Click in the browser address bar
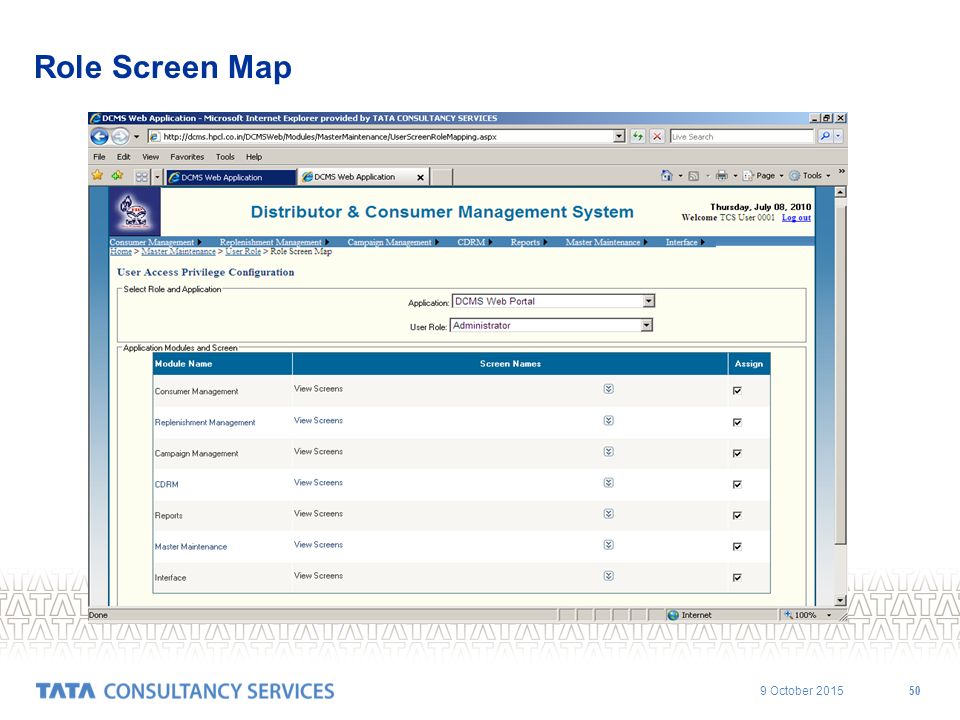This screenshot has width=960, height=720. [x=387, y=137]
